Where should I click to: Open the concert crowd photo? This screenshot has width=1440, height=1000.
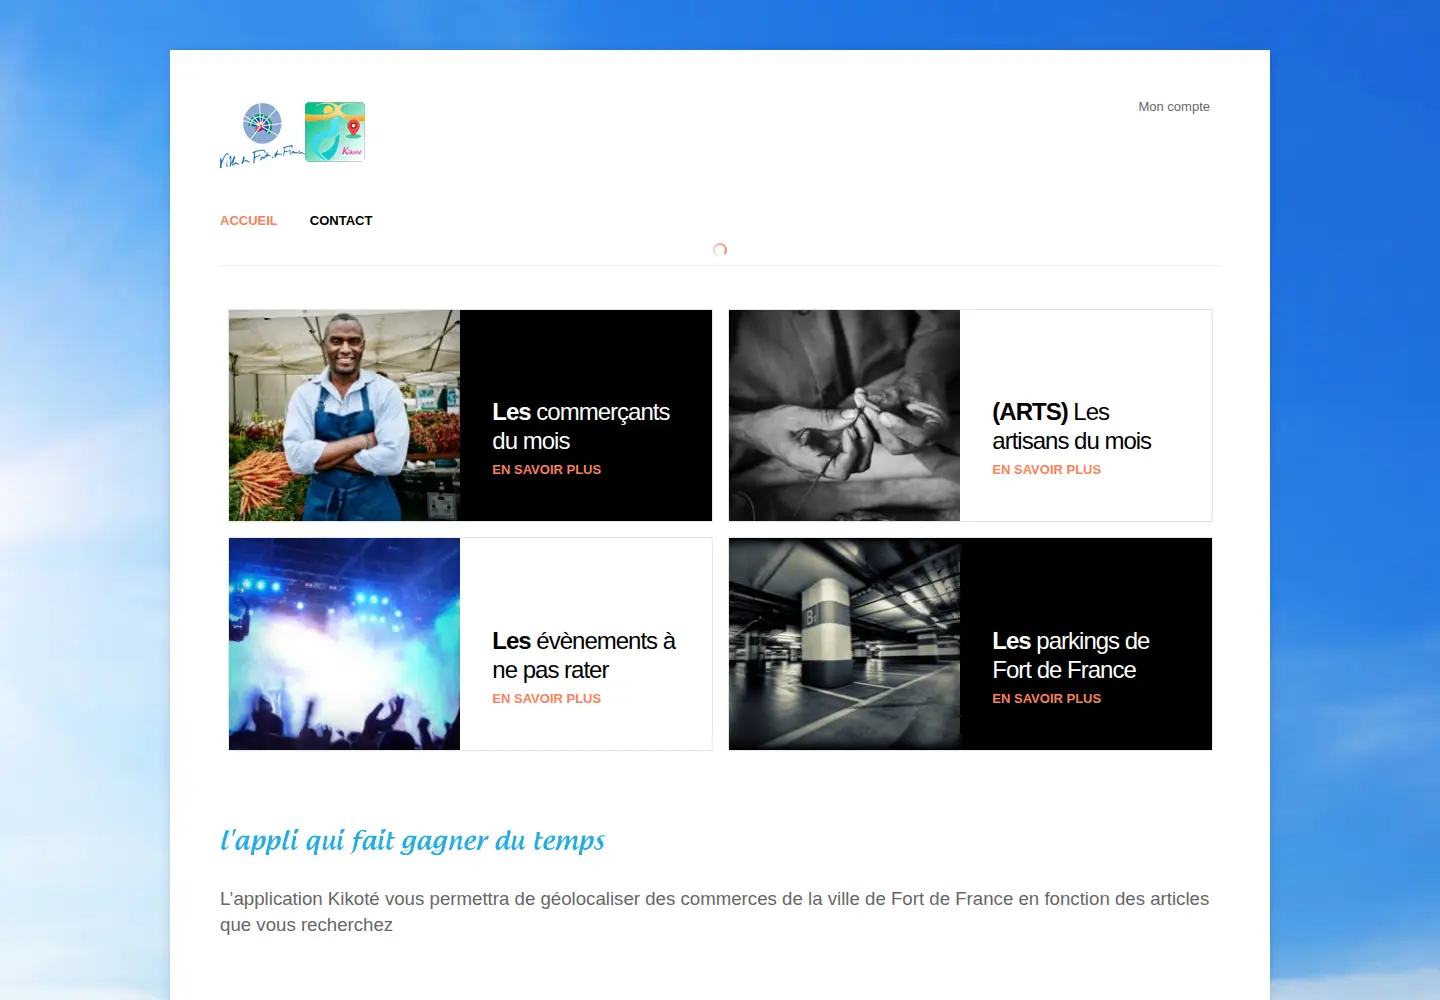point(344,644)
